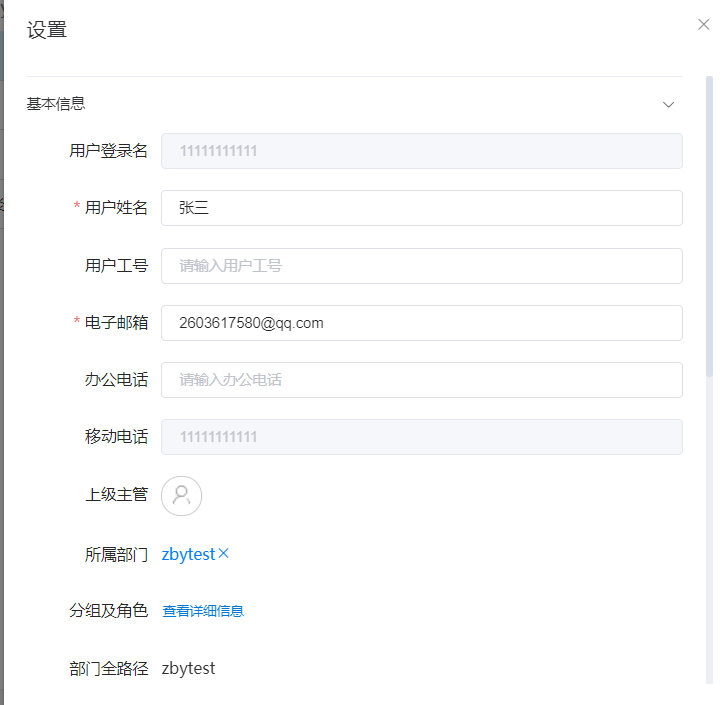The image size is (728, 705).
Task: Click the 用户姓名 required label
Action: pos(116,208)
